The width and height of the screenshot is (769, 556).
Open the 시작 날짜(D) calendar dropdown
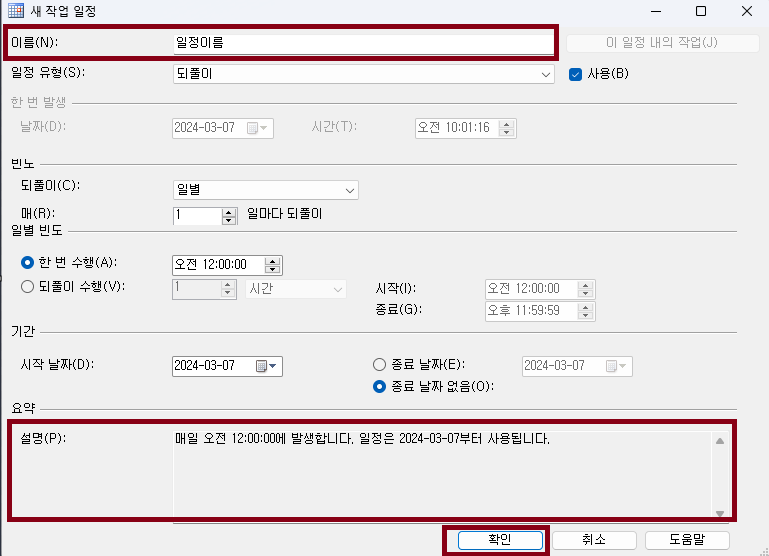(x=267, y=366)
